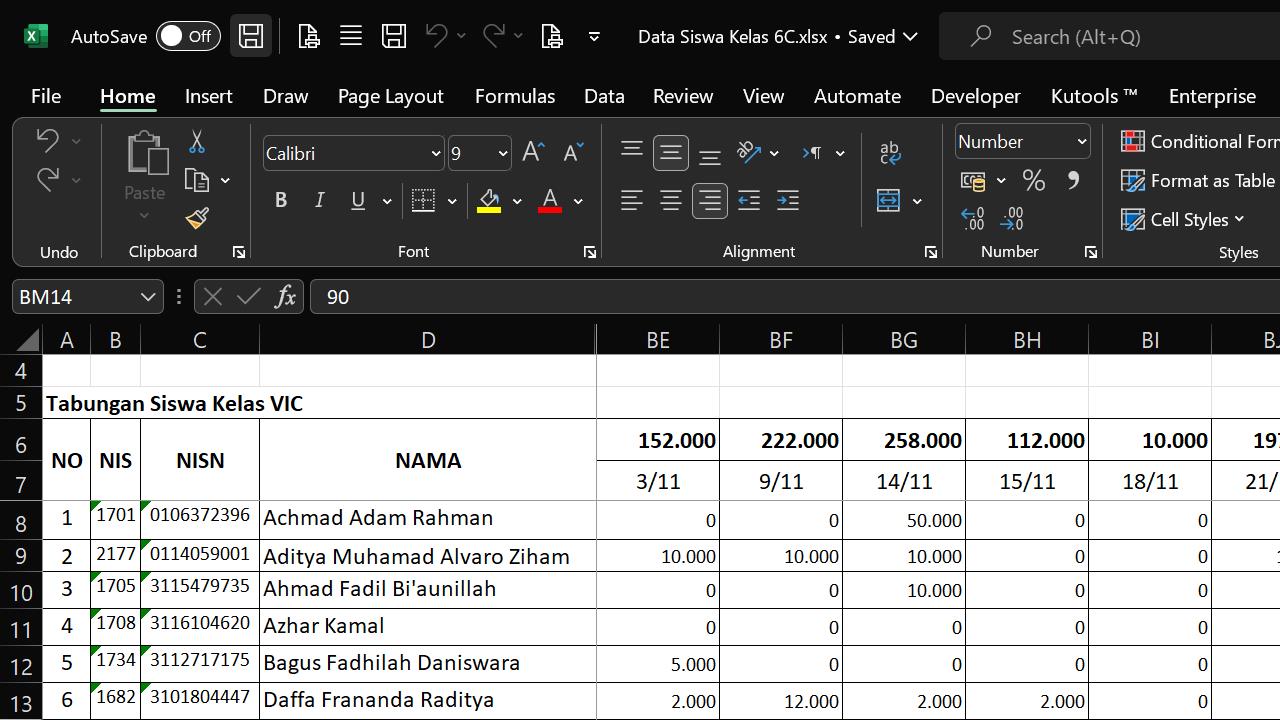Click the Wrap Text icon
This screenshot has height=720, width=1280.
point(889,152)
